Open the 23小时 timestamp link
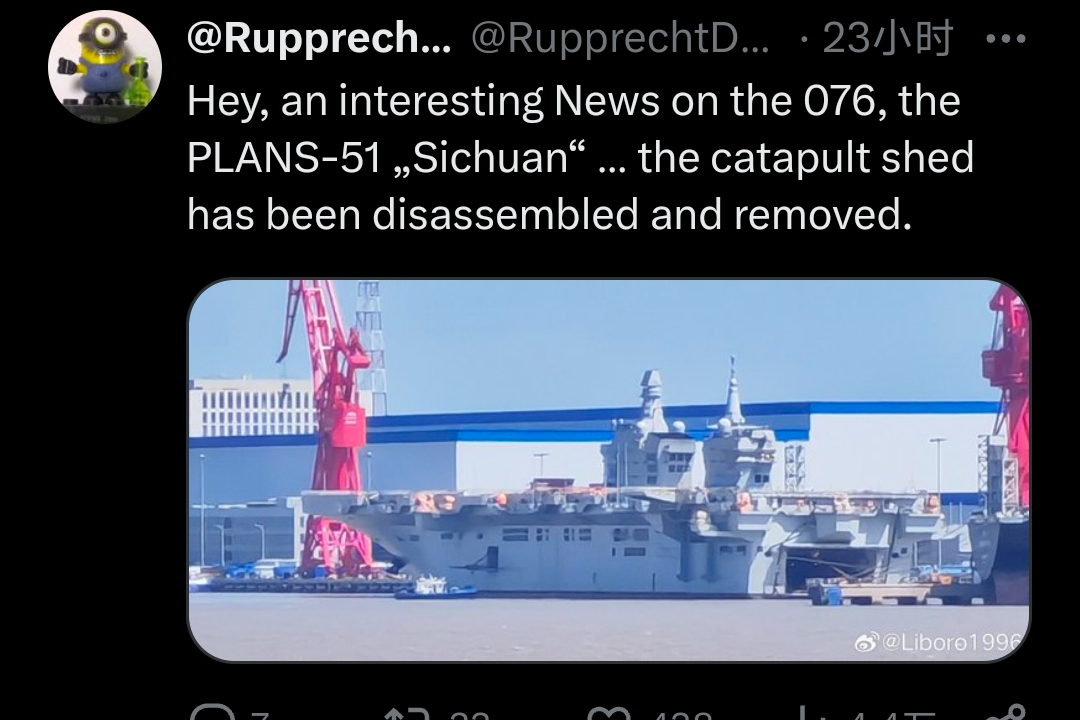The image size is (1080, 720). coord(888,39)
